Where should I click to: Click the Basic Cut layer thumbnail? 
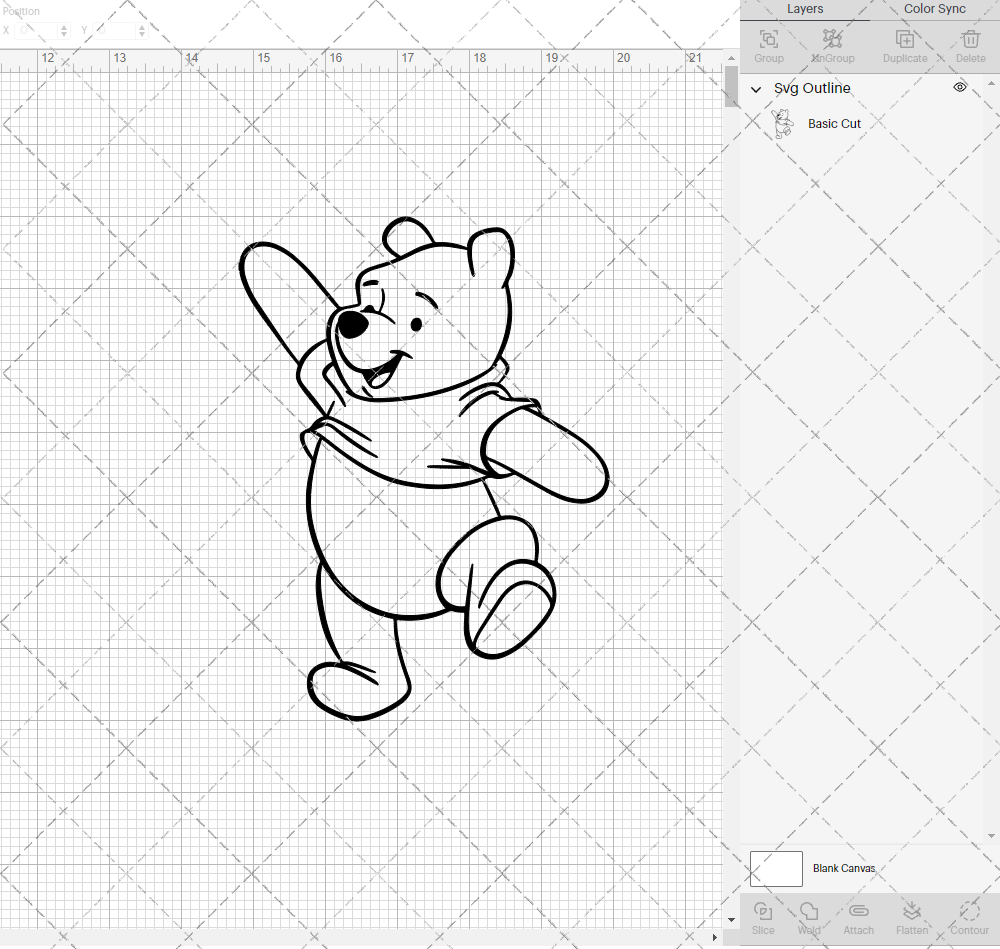(x=783, y=122)
